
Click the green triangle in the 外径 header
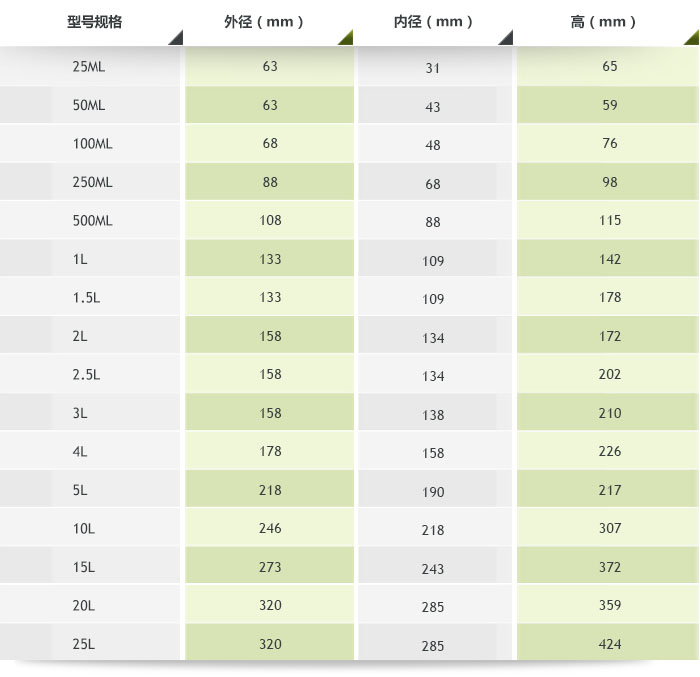point(346,38)
